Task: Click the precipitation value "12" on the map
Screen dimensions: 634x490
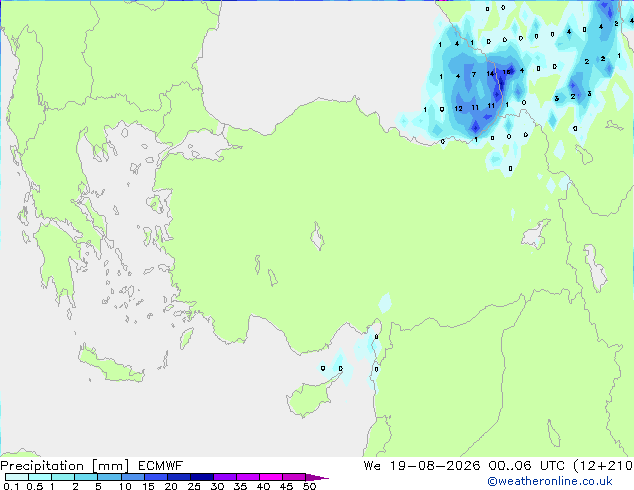Action: click(458, 109)
